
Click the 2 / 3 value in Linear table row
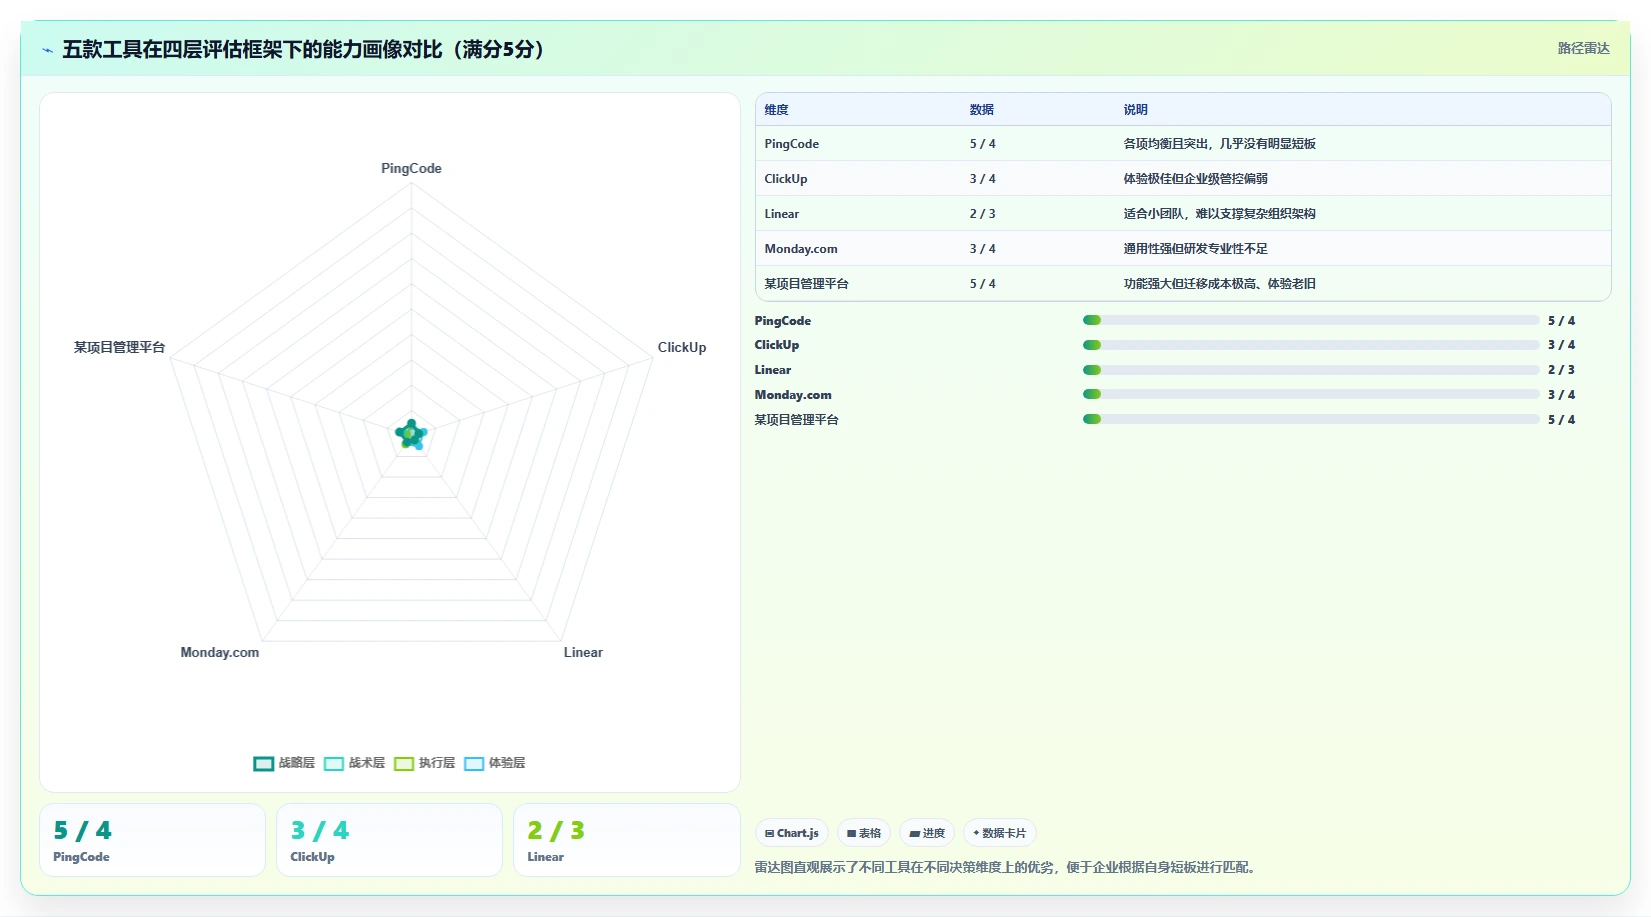982,214
